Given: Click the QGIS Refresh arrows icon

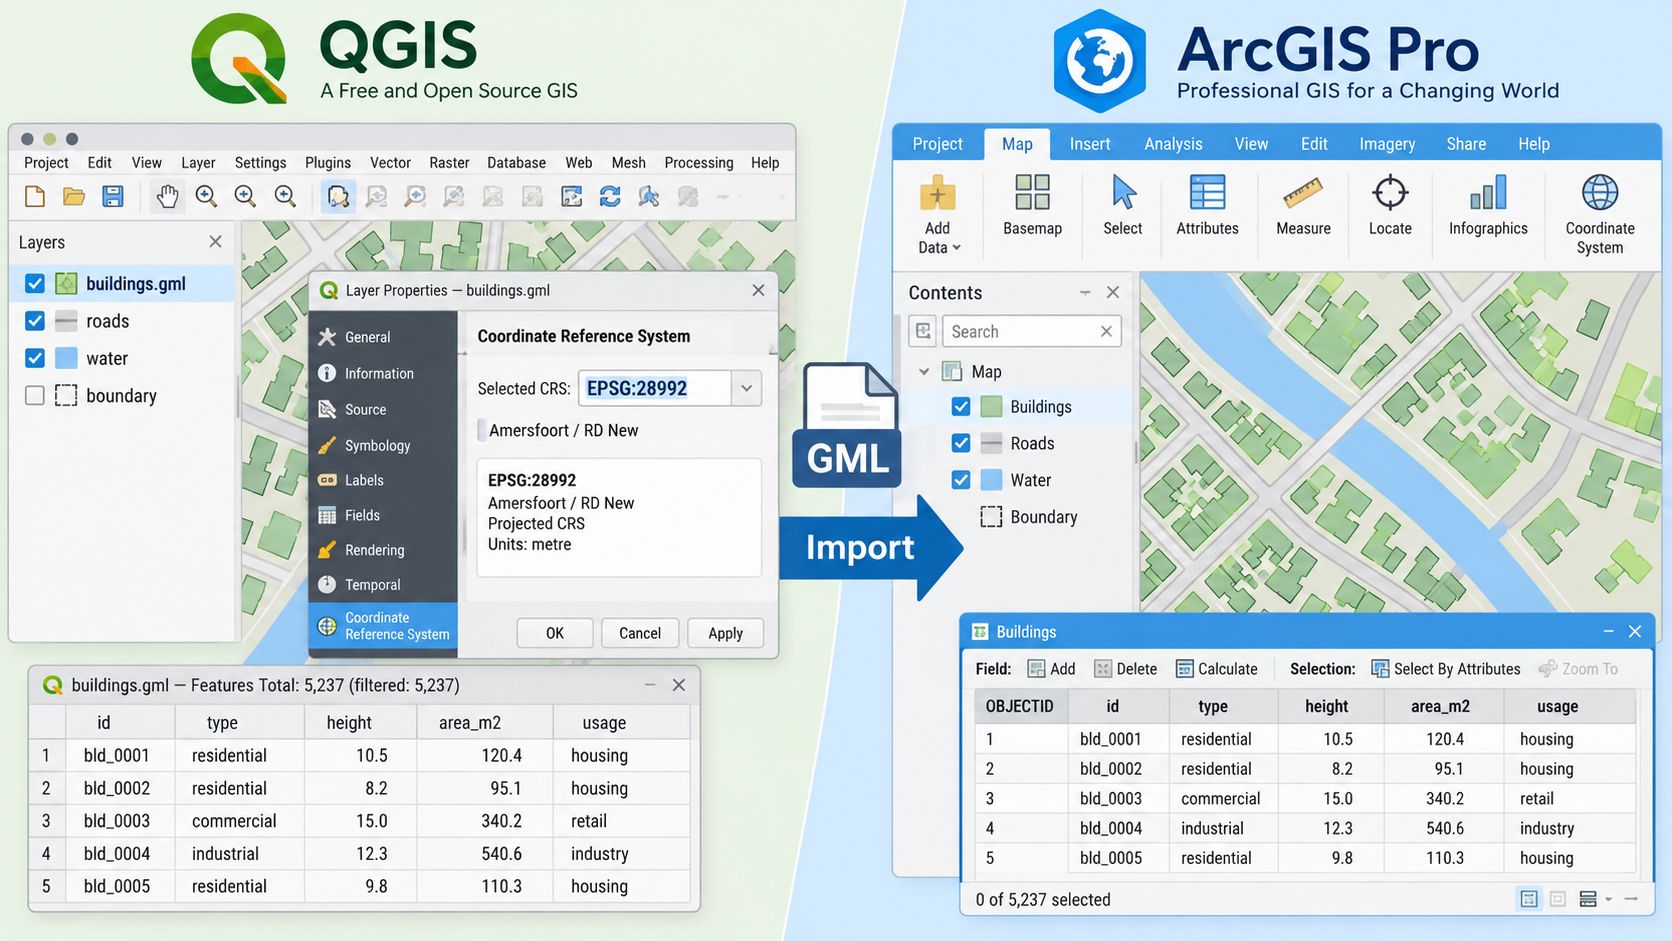Looking at the screenshot, I should 610,196.
